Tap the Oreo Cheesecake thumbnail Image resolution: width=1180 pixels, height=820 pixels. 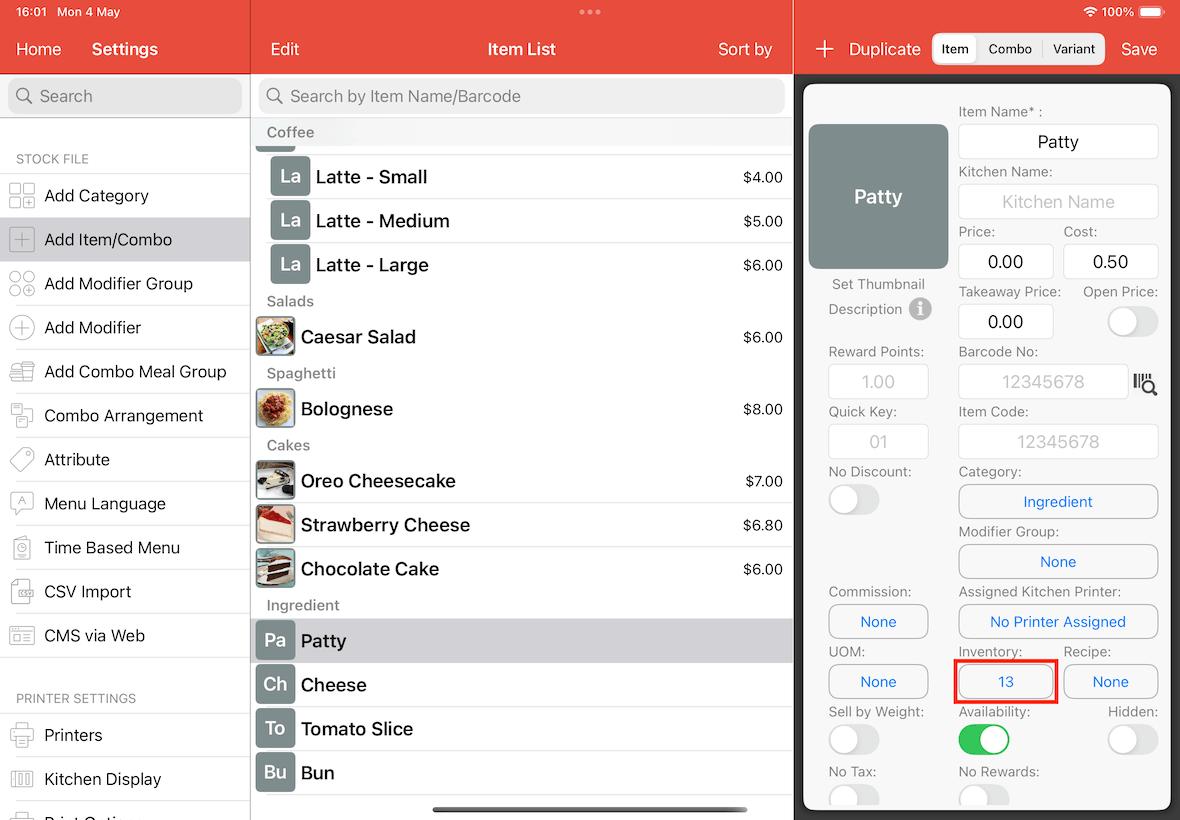coord(275,481)
